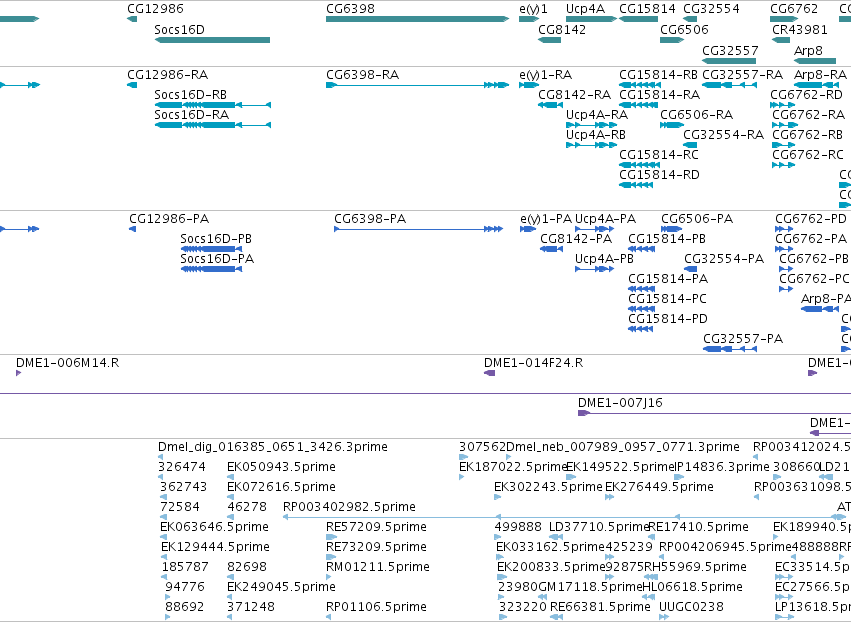Click the Arp8 gene label

click(x=808, y=50)
